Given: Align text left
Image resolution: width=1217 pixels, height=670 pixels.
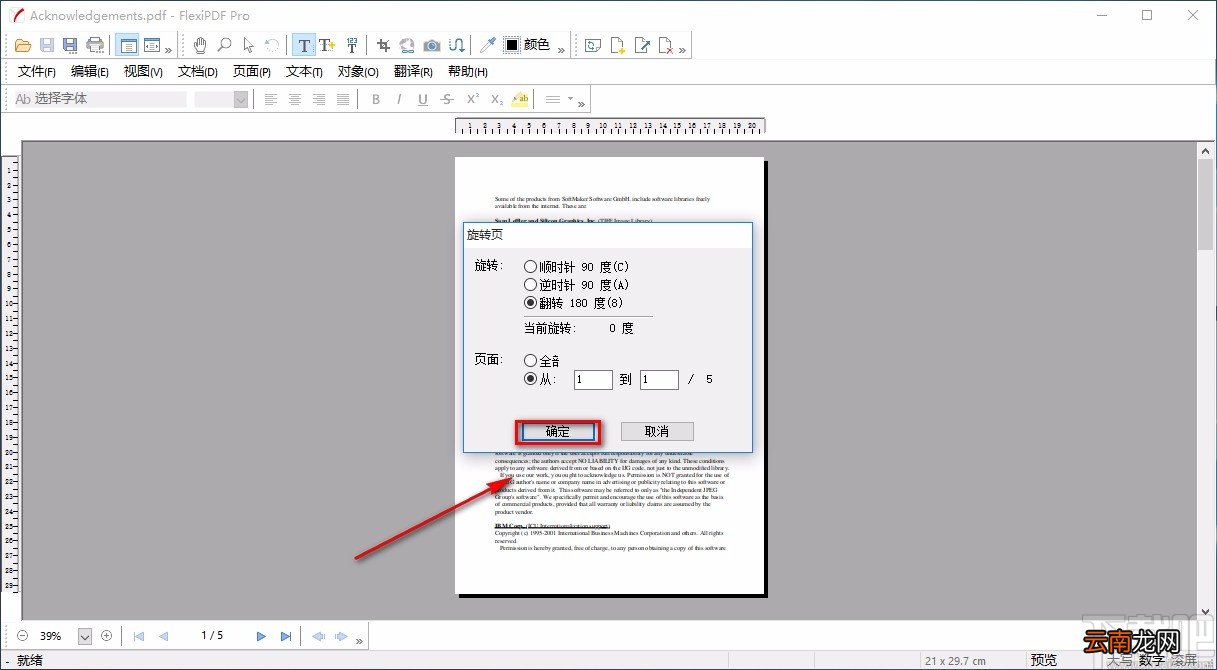Looking at the screenshot, I should pyautogui.click(x=271, y=99).
